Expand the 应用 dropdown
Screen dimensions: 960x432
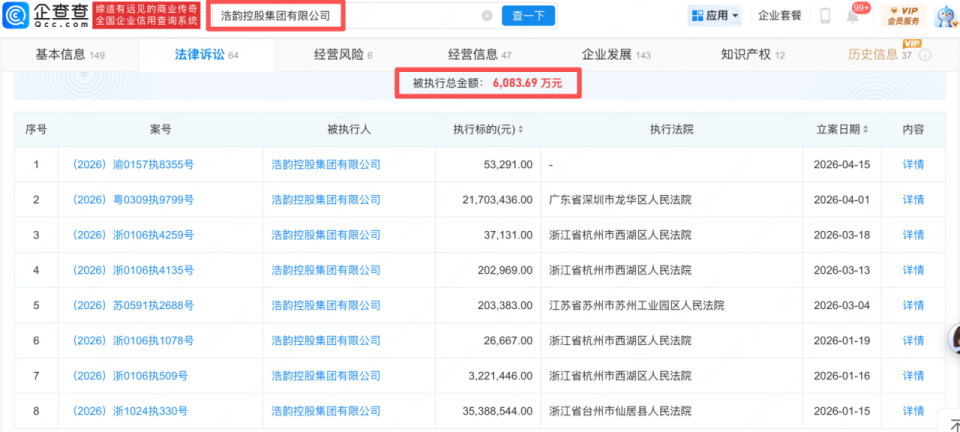click(715, 16)
